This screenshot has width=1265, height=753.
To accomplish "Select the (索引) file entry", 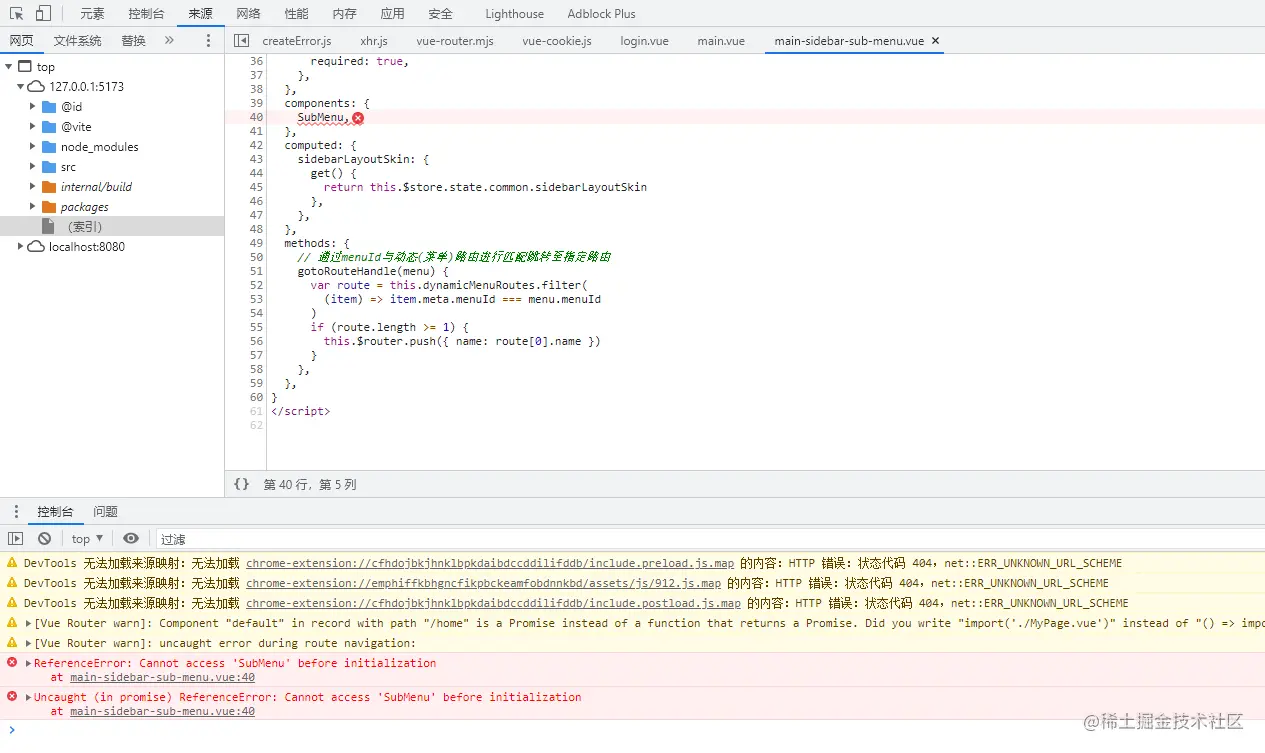I will (112, 227).
